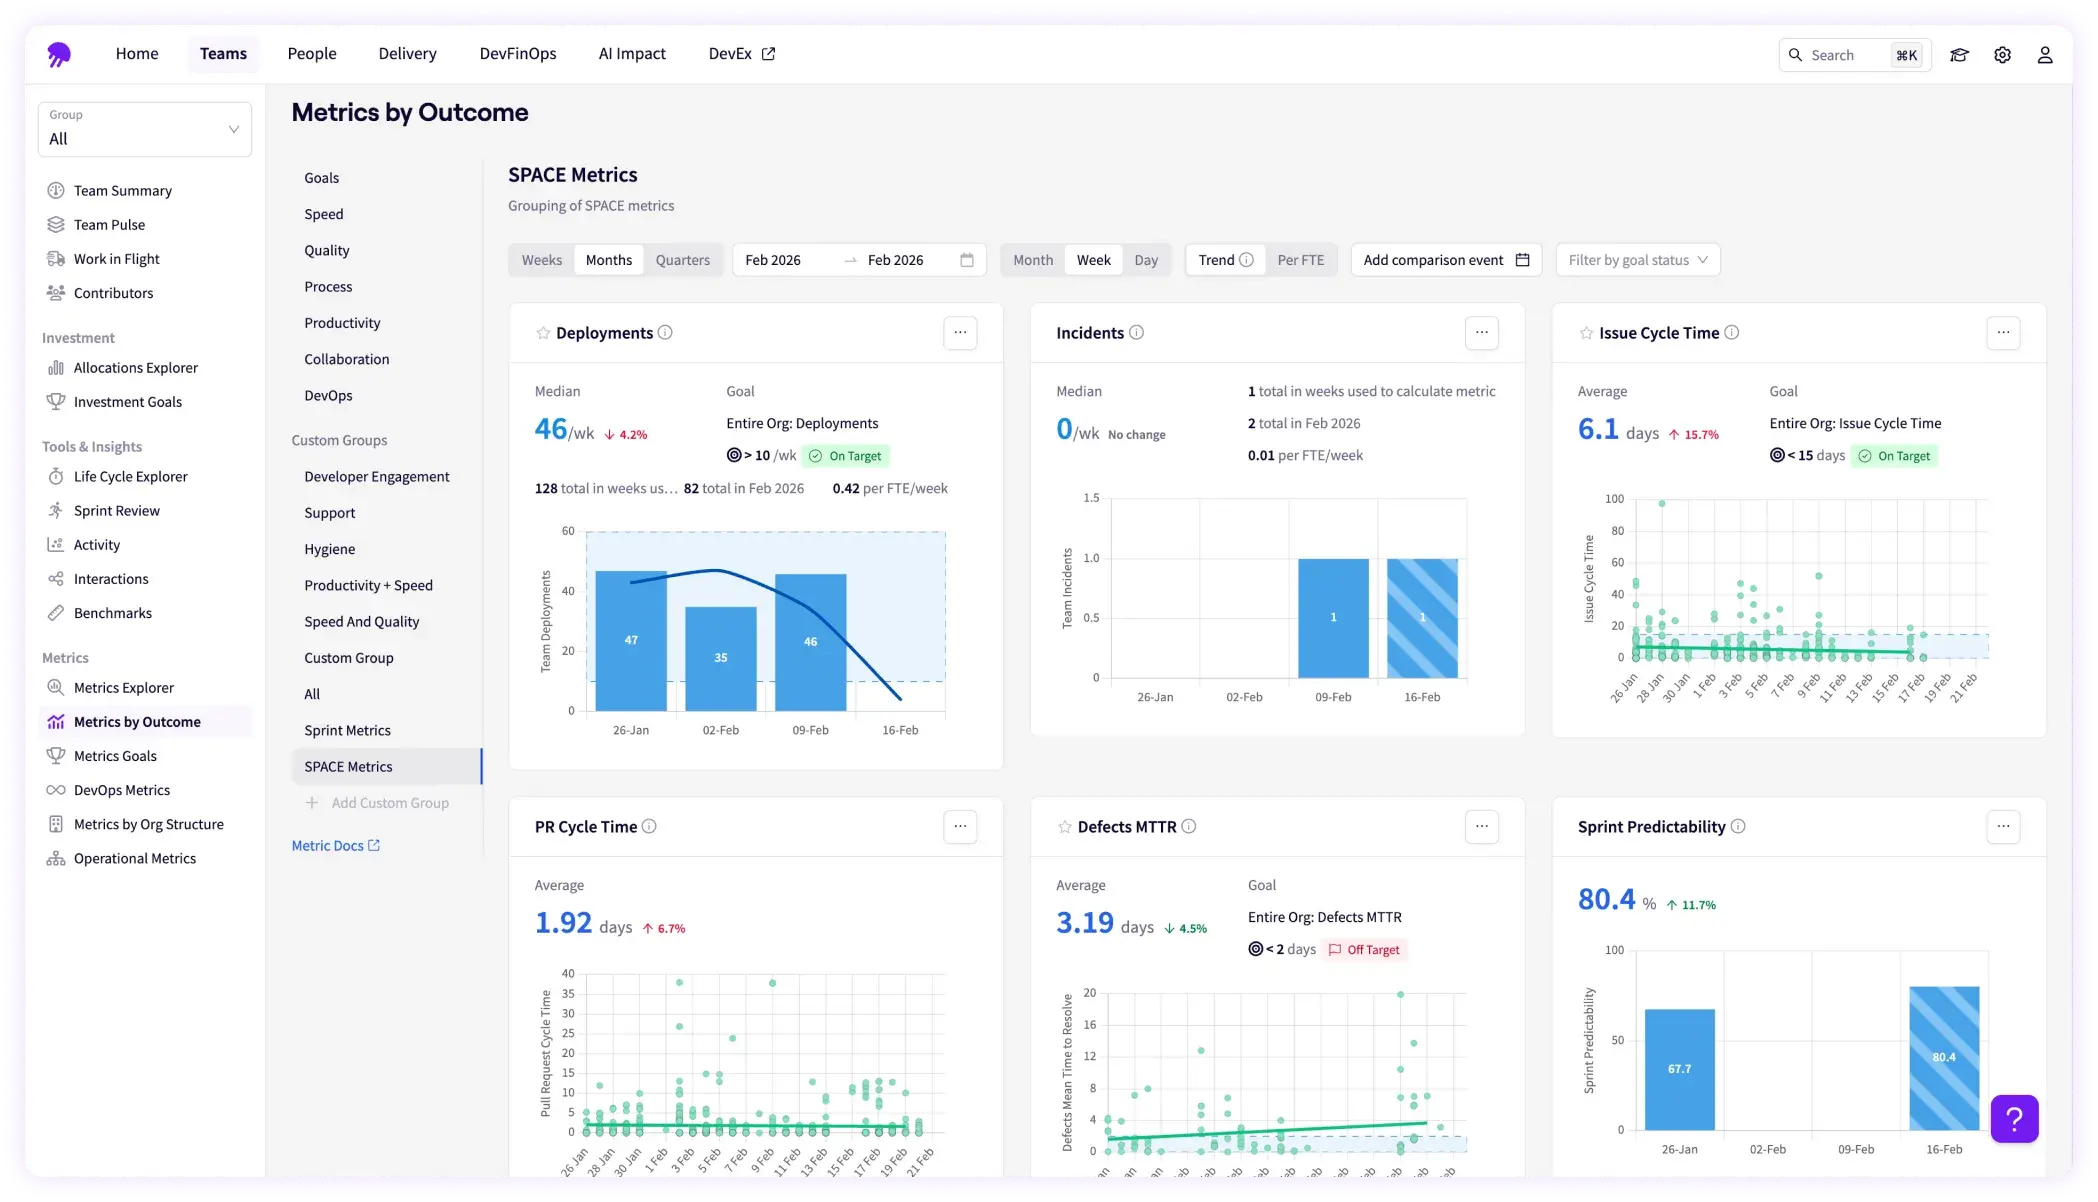Expand the Group All dropdown
2098x1202 pixels.
(145, 130)
